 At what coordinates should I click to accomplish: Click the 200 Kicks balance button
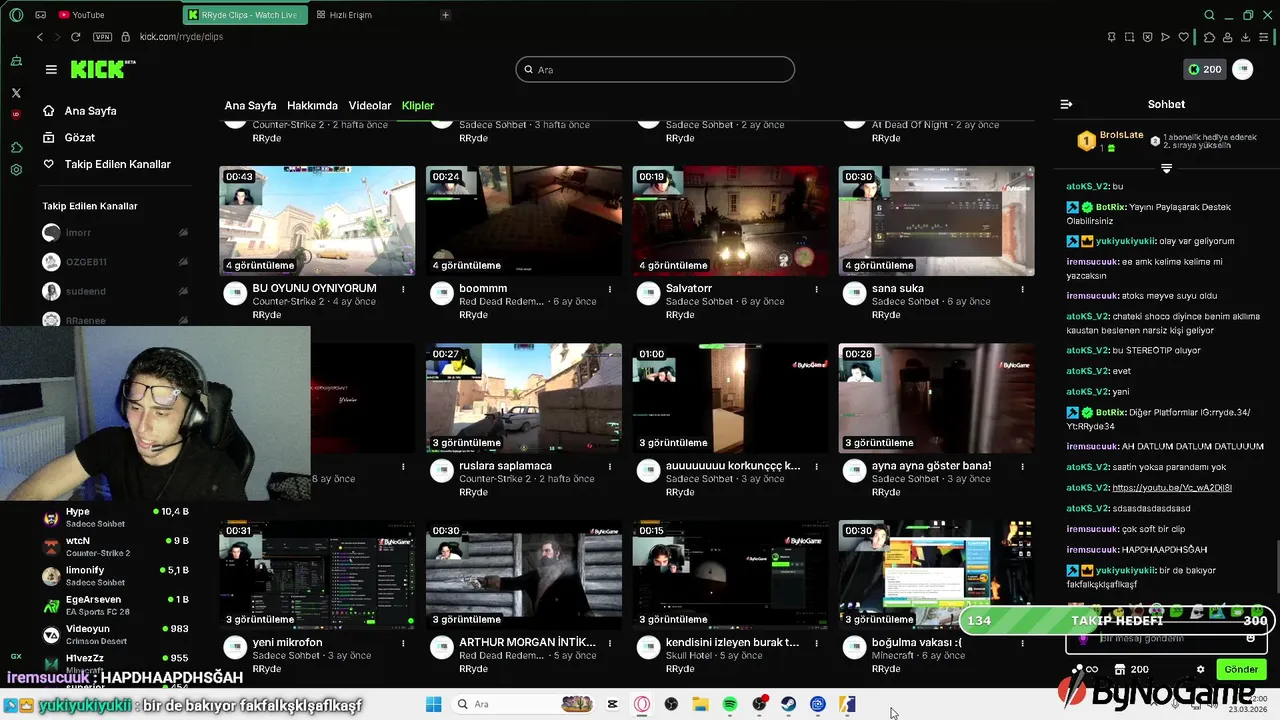click(1205, 69)
